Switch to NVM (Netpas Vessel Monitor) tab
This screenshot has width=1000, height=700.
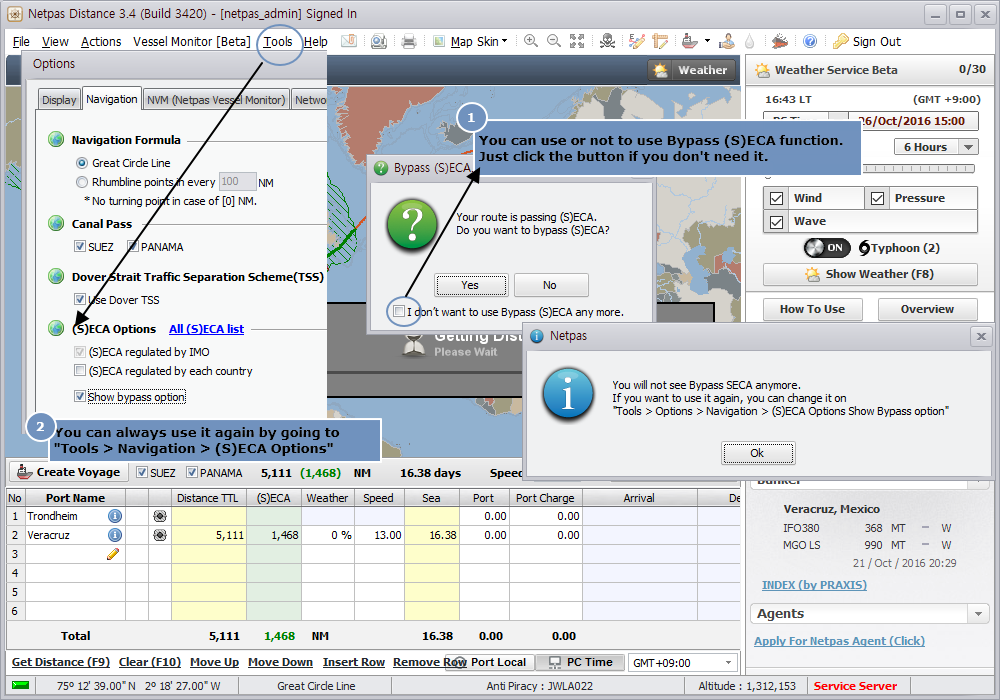point(216,100)
